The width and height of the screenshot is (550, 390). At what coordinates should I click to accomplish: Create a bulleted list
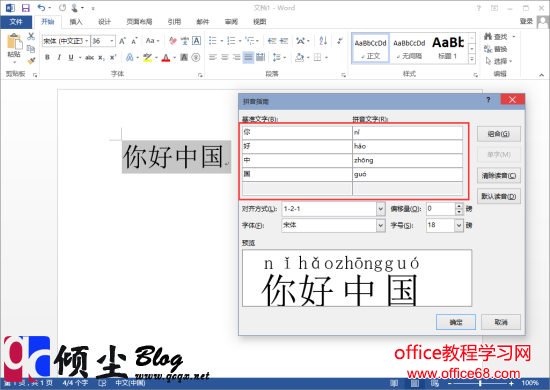[x=213, y=41]
